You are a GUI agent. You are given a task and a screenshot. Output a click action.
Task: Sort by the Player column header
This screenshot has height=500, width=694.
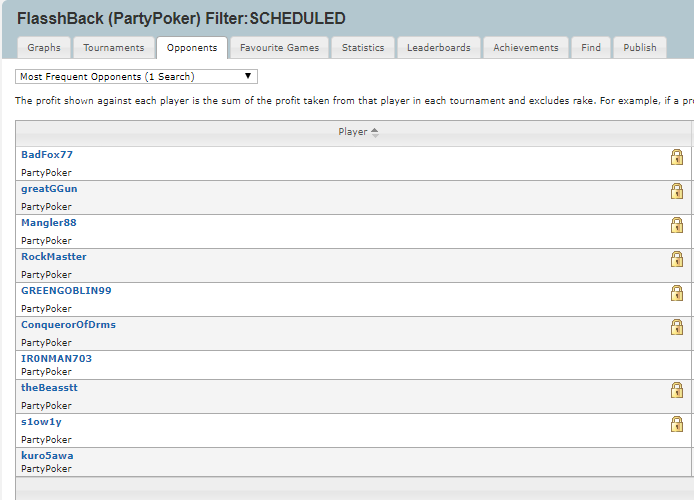point(358,131)
